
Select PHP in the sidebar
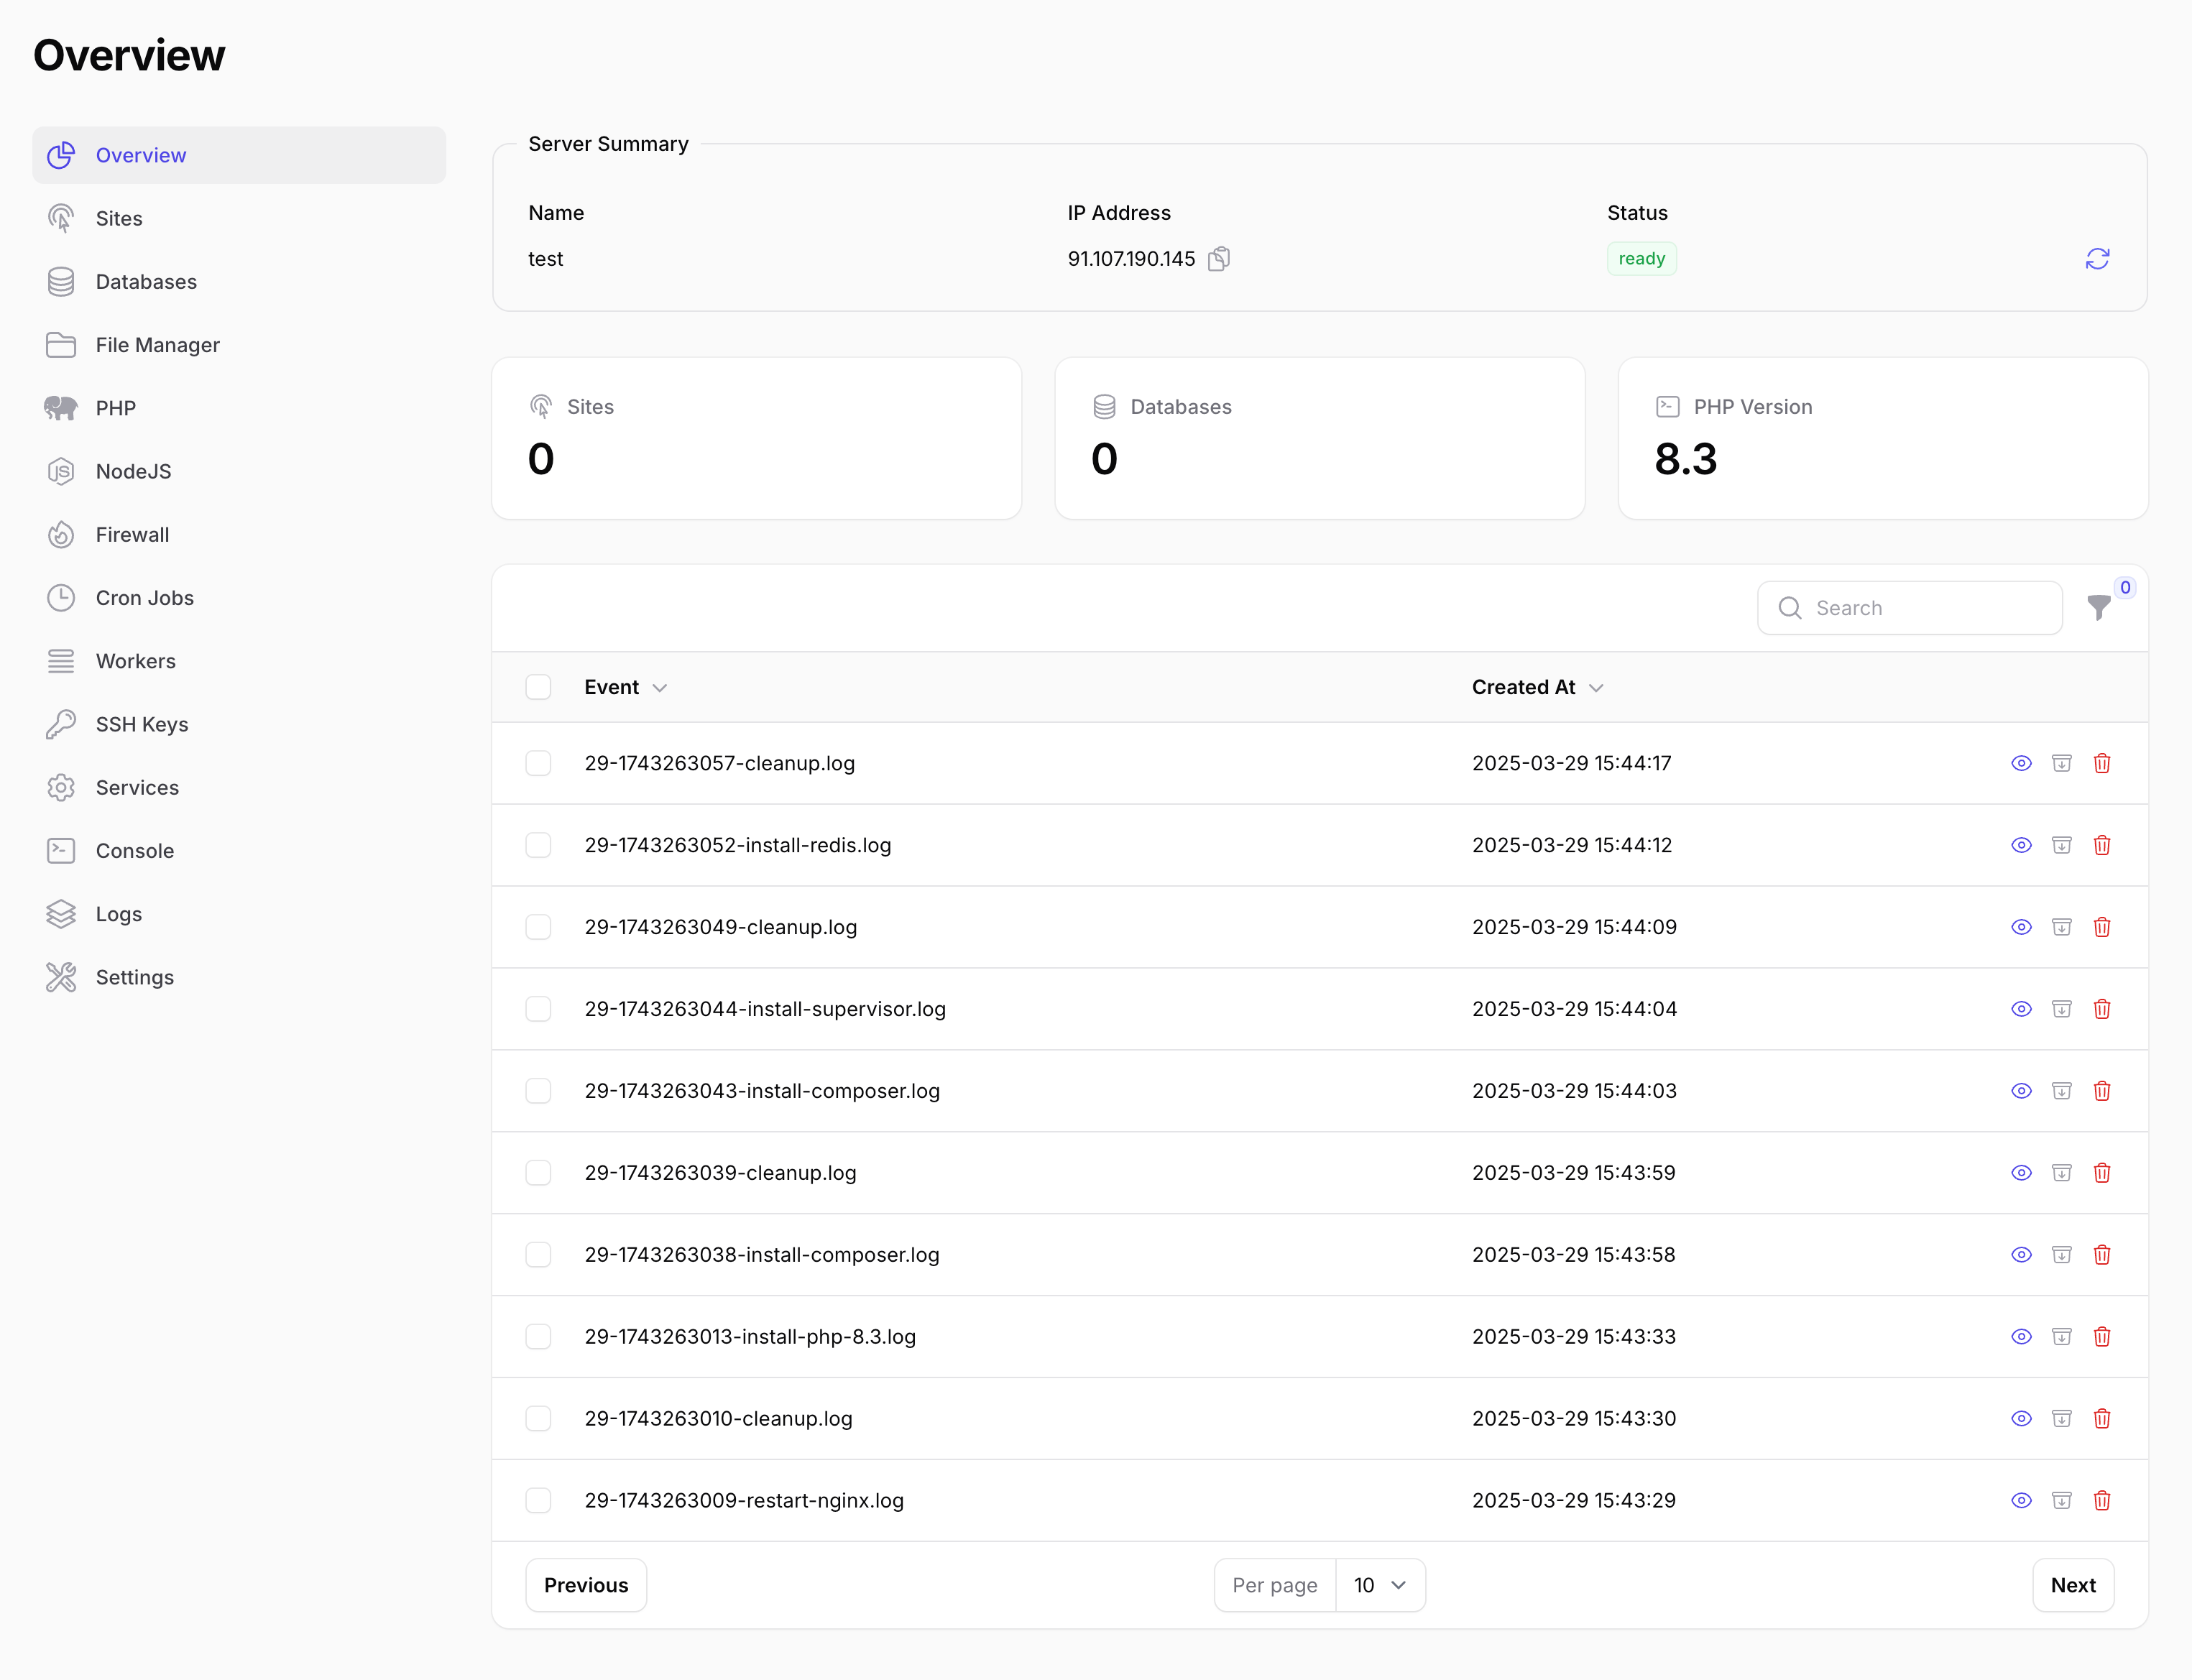pos(239,408)
